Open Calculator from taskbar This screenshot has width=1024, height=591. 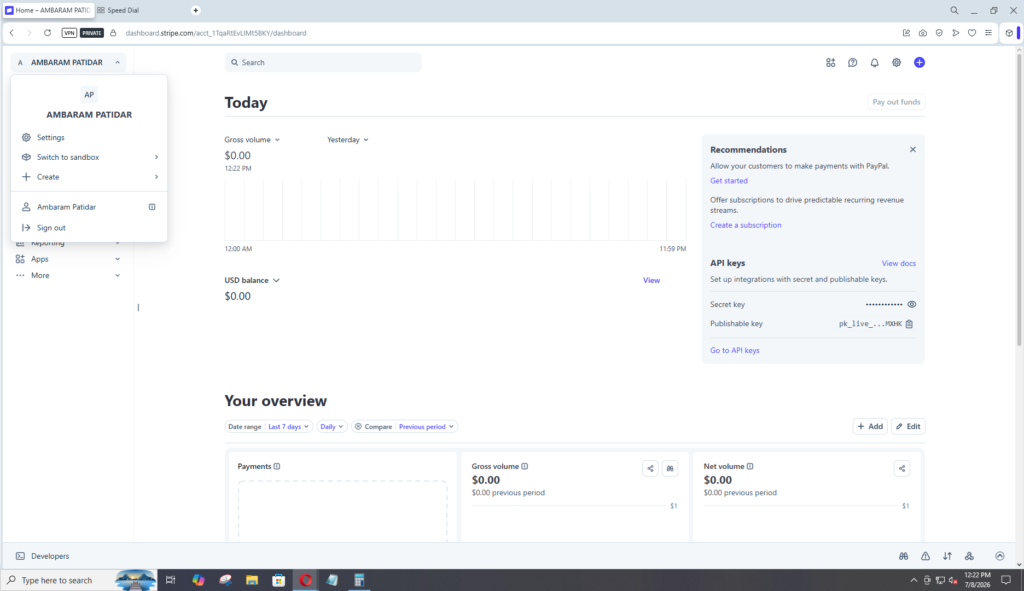coord(359,580)
